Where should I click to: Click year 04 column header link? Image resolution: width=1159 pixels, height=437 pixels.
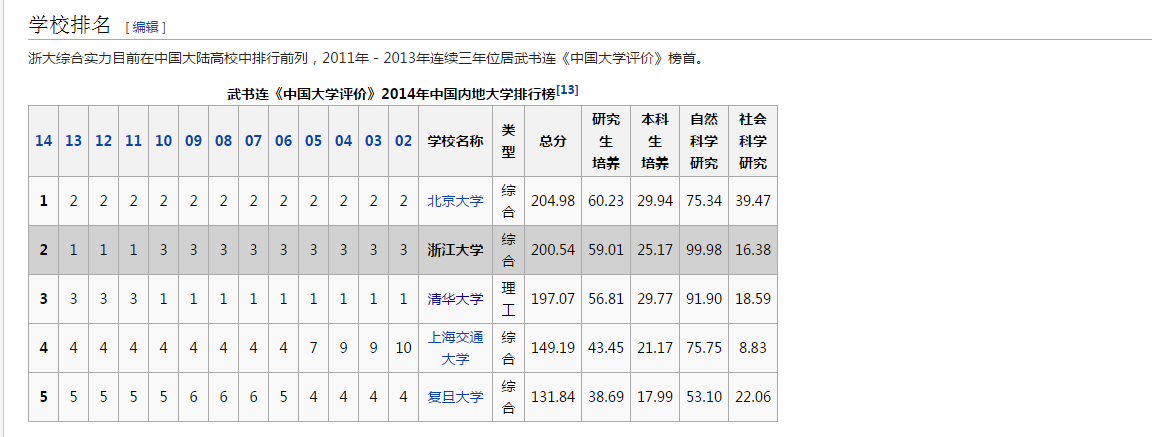coord(344,140)
